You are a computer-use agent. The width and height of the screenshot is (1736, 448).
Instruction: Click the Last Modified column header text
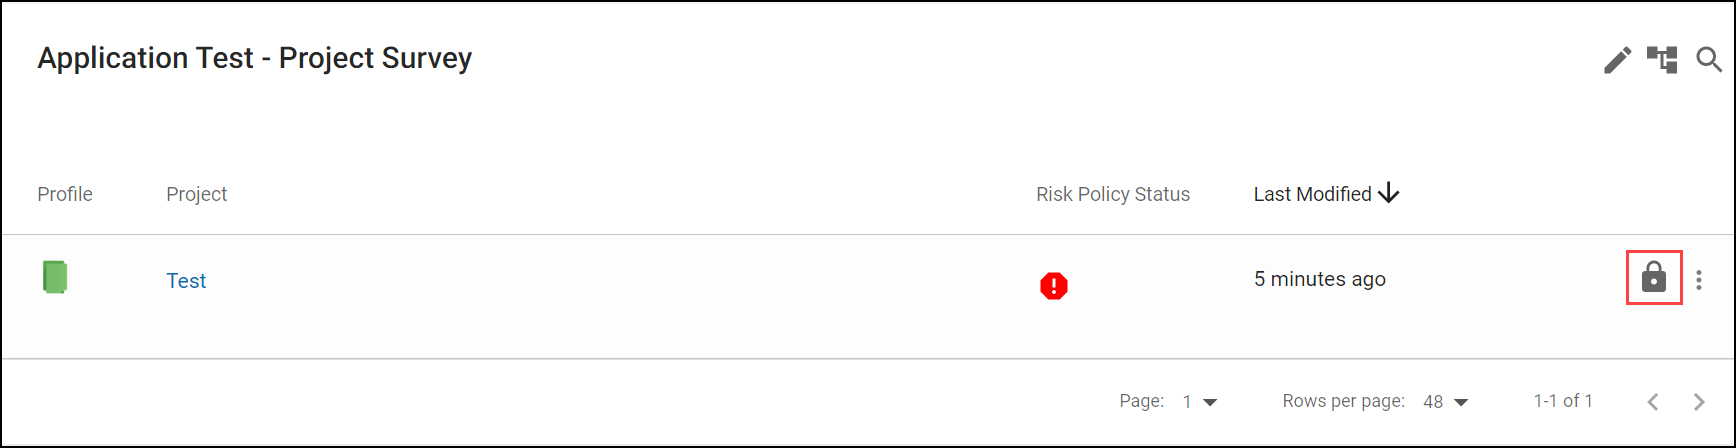1312,194
